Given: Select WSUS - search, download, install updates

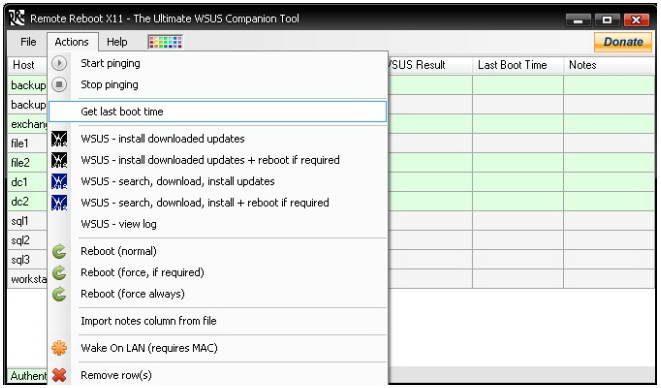Looking at the screenshot, I should (x=218, y=181).
